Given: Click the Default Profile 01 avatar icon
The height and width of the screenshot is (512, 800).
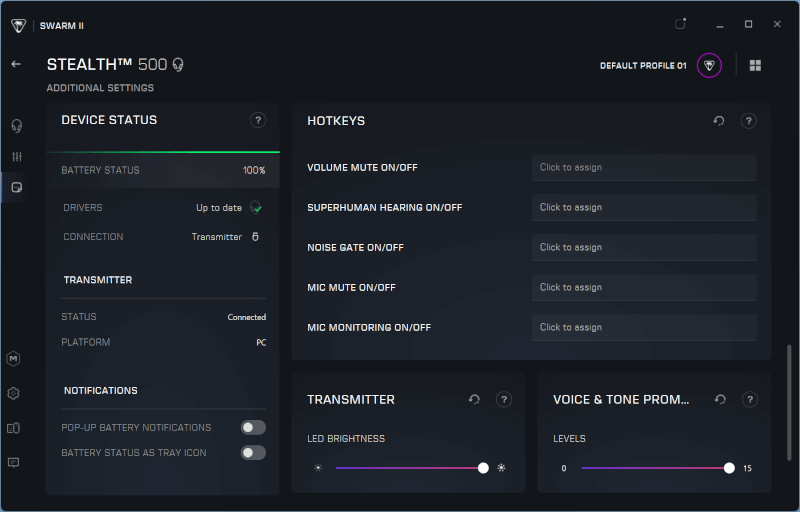Looking at the screenshot, I should tap(709, 65).
